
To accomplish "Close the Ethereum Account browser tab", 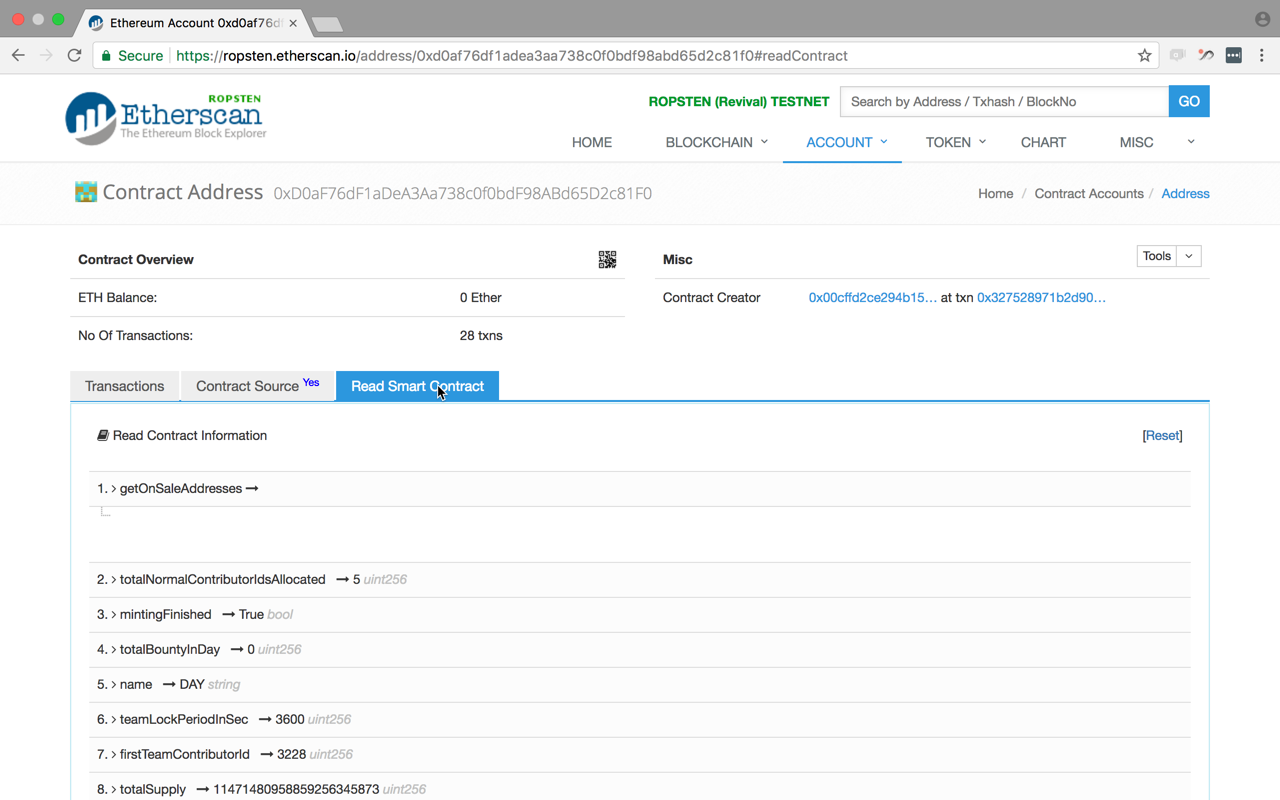I will 293,22.
